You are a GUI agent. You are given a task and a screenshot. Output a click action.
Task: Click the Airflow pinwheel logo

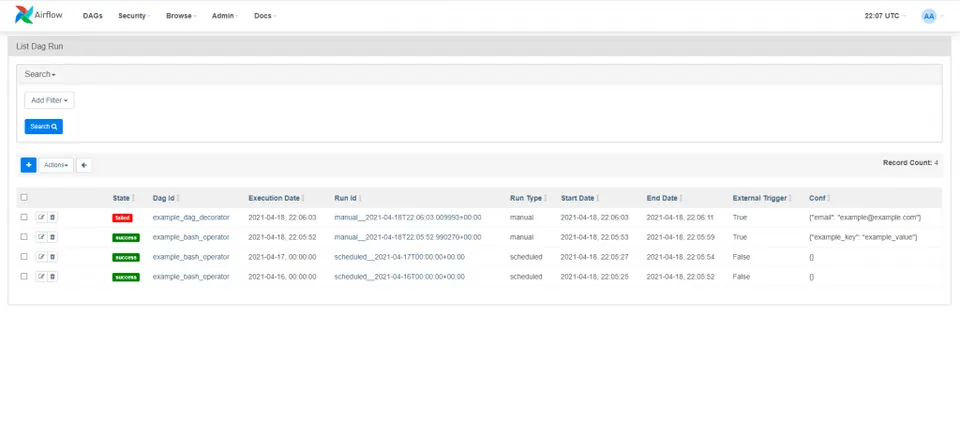click(24, 15)
